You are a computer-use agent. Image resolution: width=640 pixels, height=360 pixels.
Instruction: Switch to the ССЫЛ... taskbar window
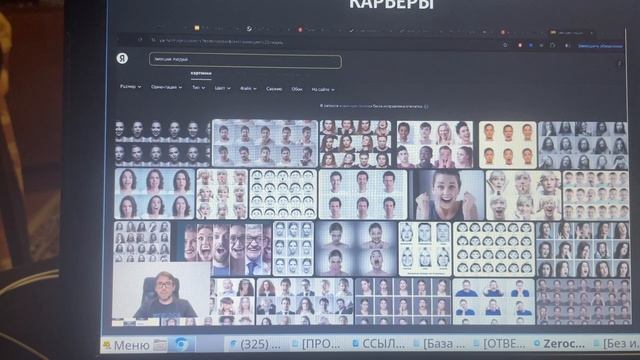[x=378, y=345]
